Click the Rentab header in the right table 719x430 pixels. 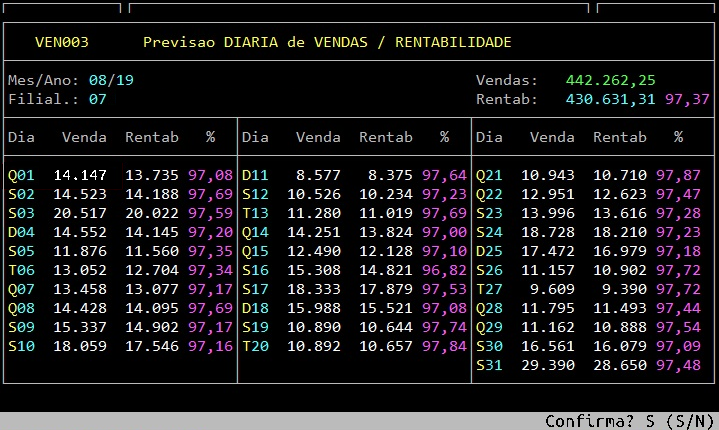(x=620, y=137)
